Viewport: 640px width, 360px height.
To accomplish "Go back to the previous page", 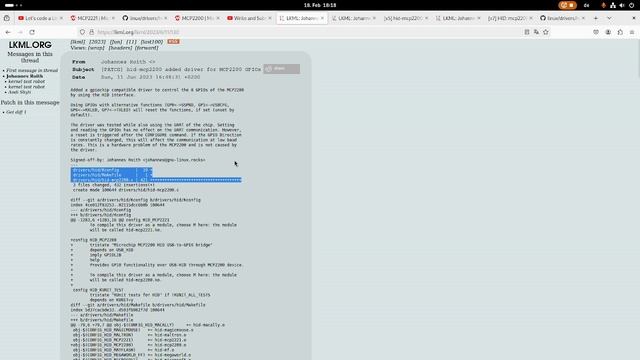I will tap(8, 32).
